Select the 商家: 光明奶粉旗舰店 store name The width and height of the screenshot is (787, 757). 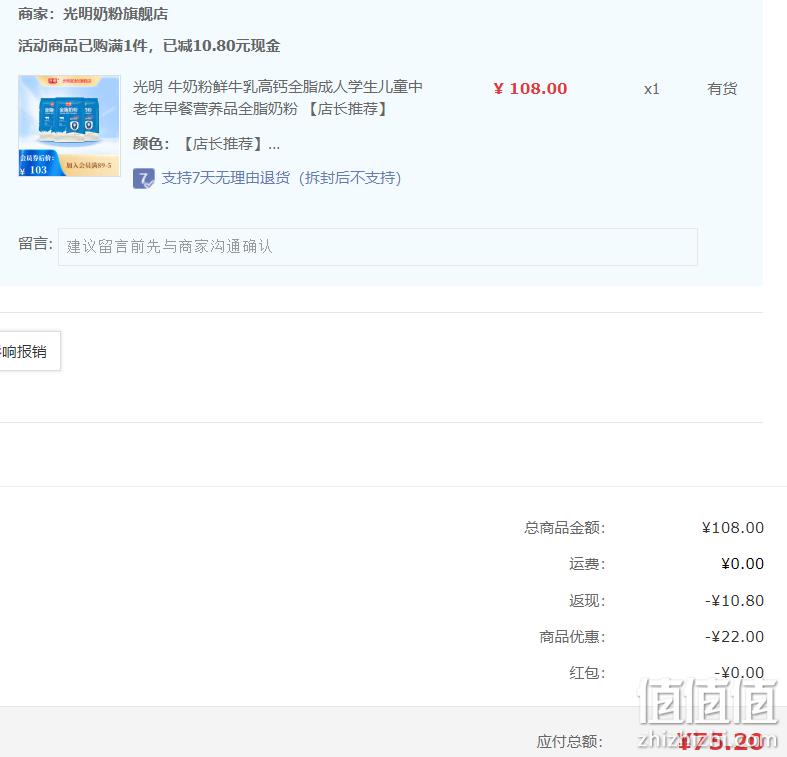tap(93, 14)
